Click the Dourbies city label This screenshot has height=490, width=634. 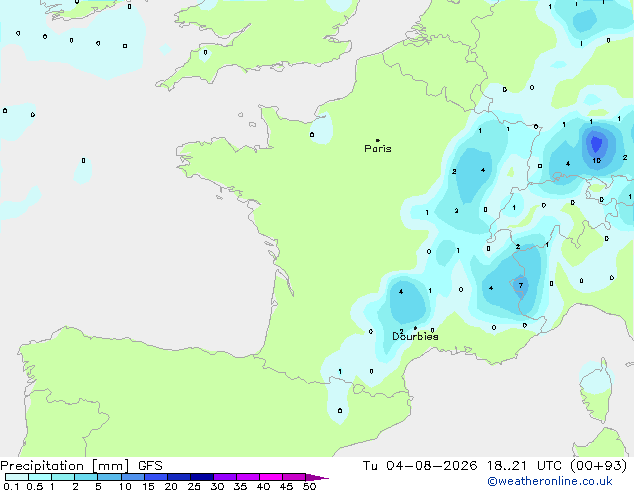coord(415,336)
